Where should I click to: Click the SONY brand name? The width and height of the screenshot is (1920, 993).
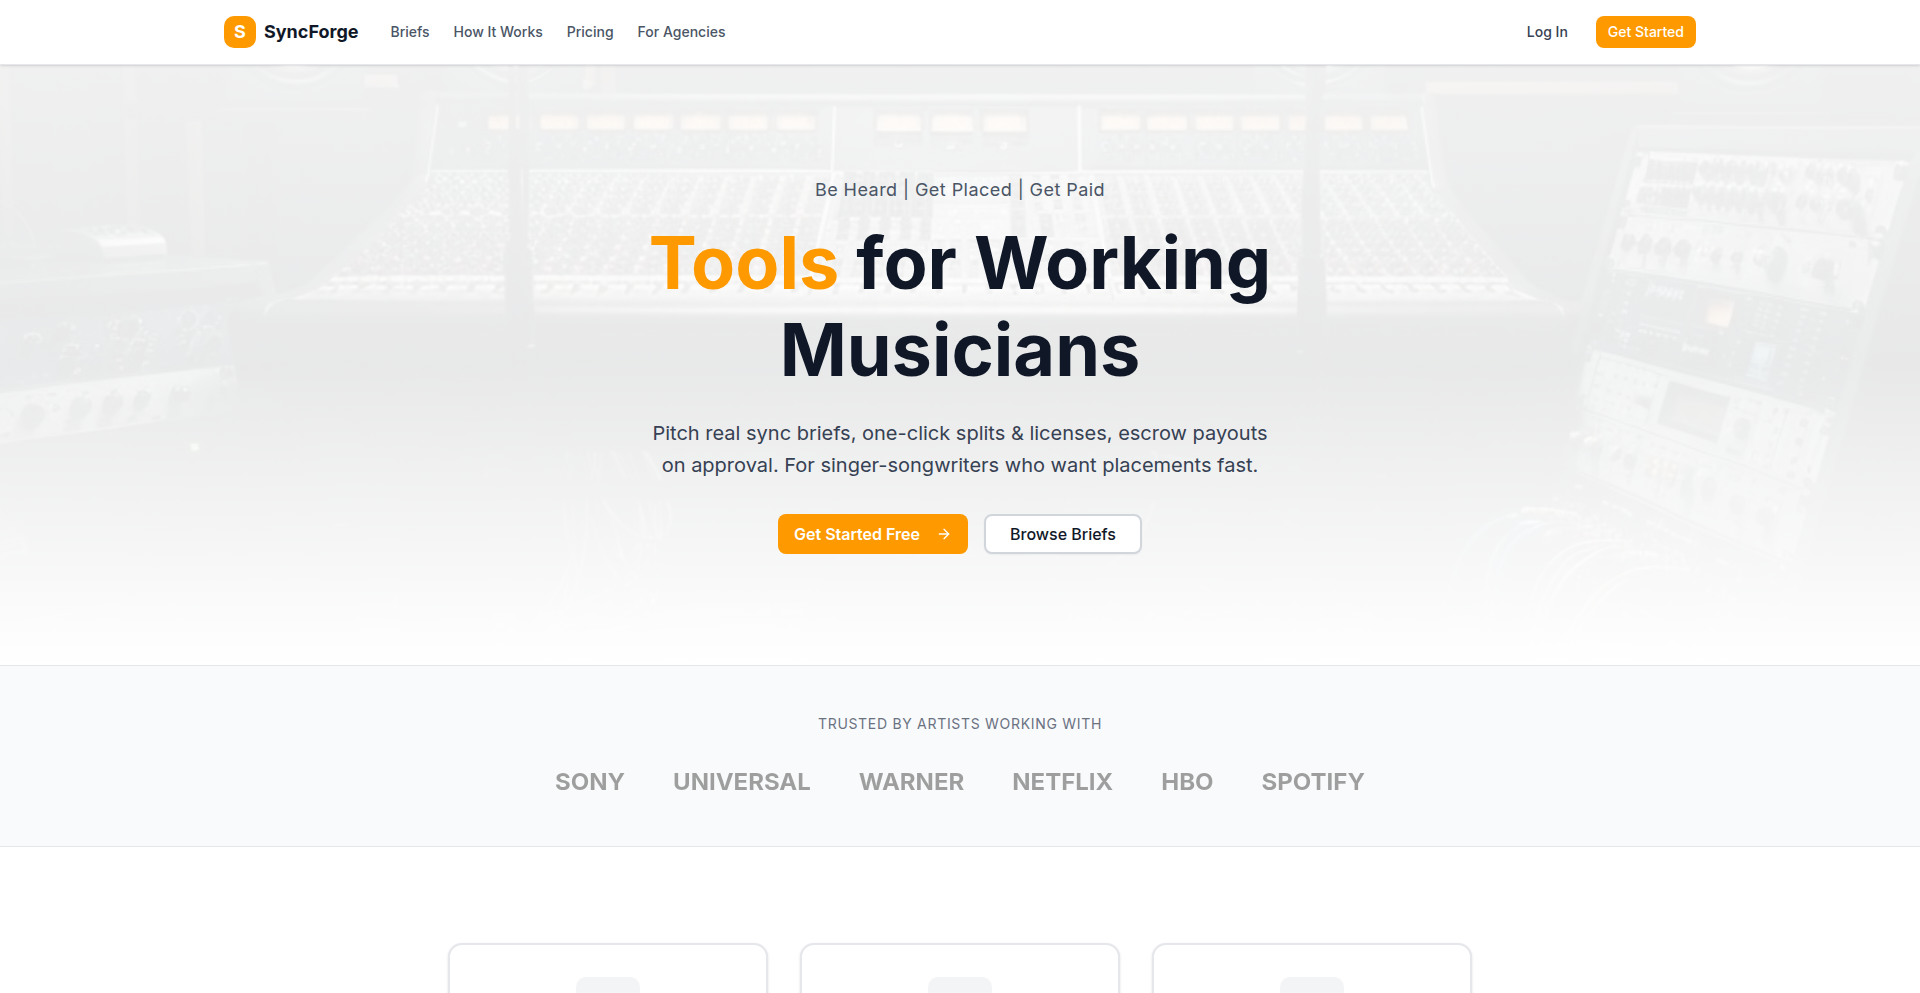pyautogui.click(x=590, y=782)
